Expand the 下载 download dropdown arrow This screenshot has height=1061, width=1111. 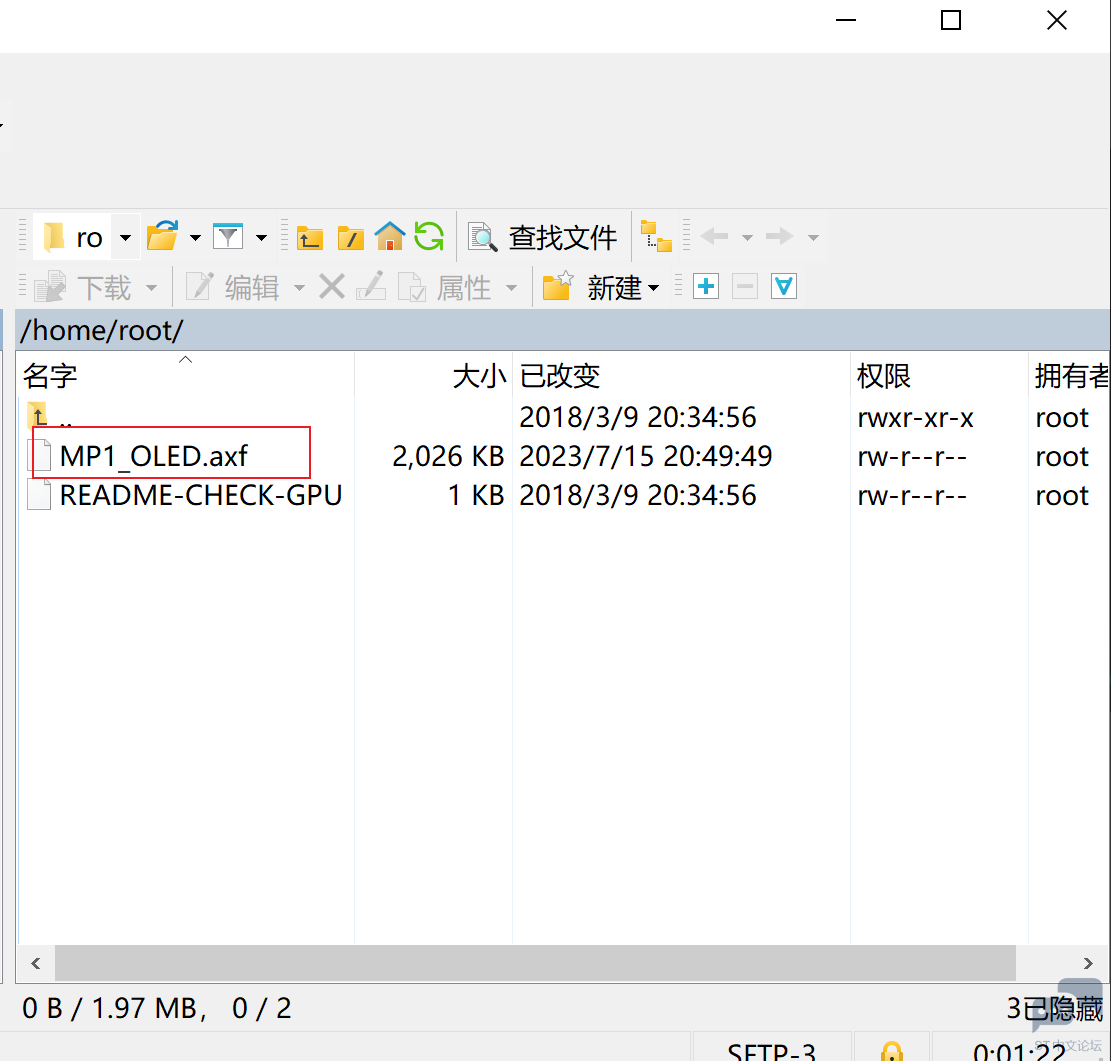pyautogui.click(x=151, y=288)
